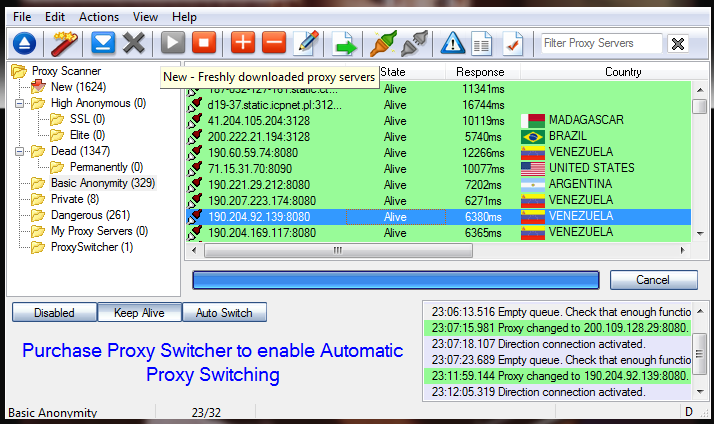Select proxy 190.207.223.174:8080
The image size is (718, 425).
(x=439, y=201)
